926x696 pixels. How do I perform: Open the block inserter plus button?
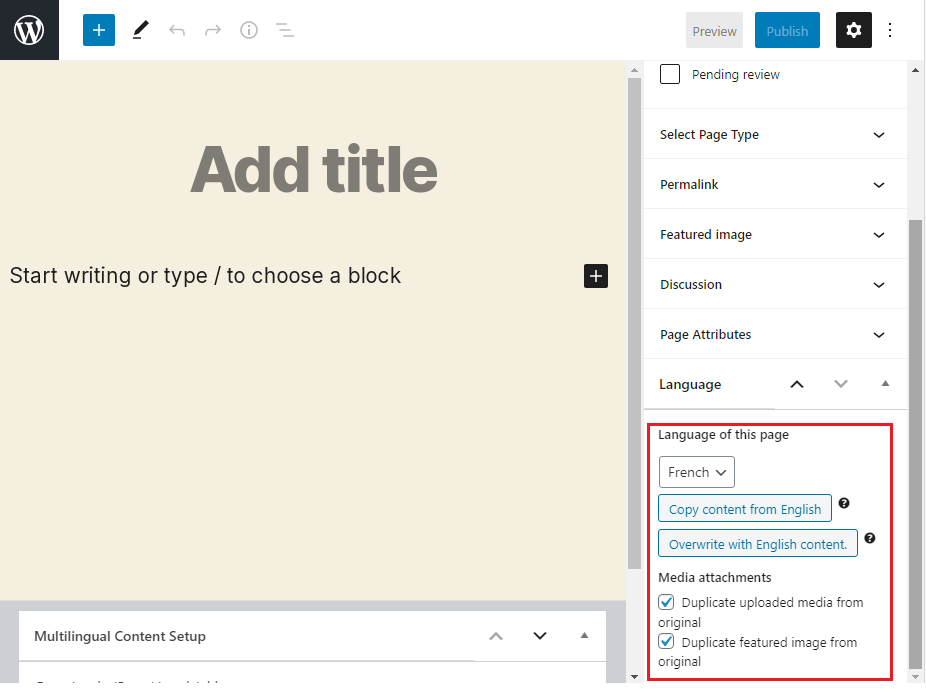pos(99,30)
